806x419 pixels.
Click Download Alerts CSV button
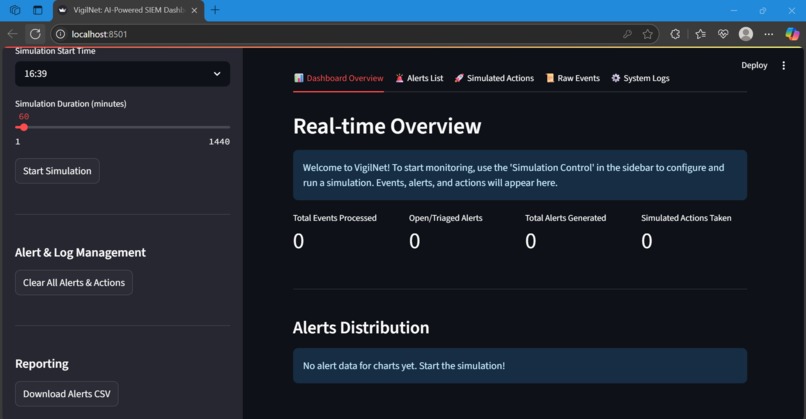(x=66, y=394)
